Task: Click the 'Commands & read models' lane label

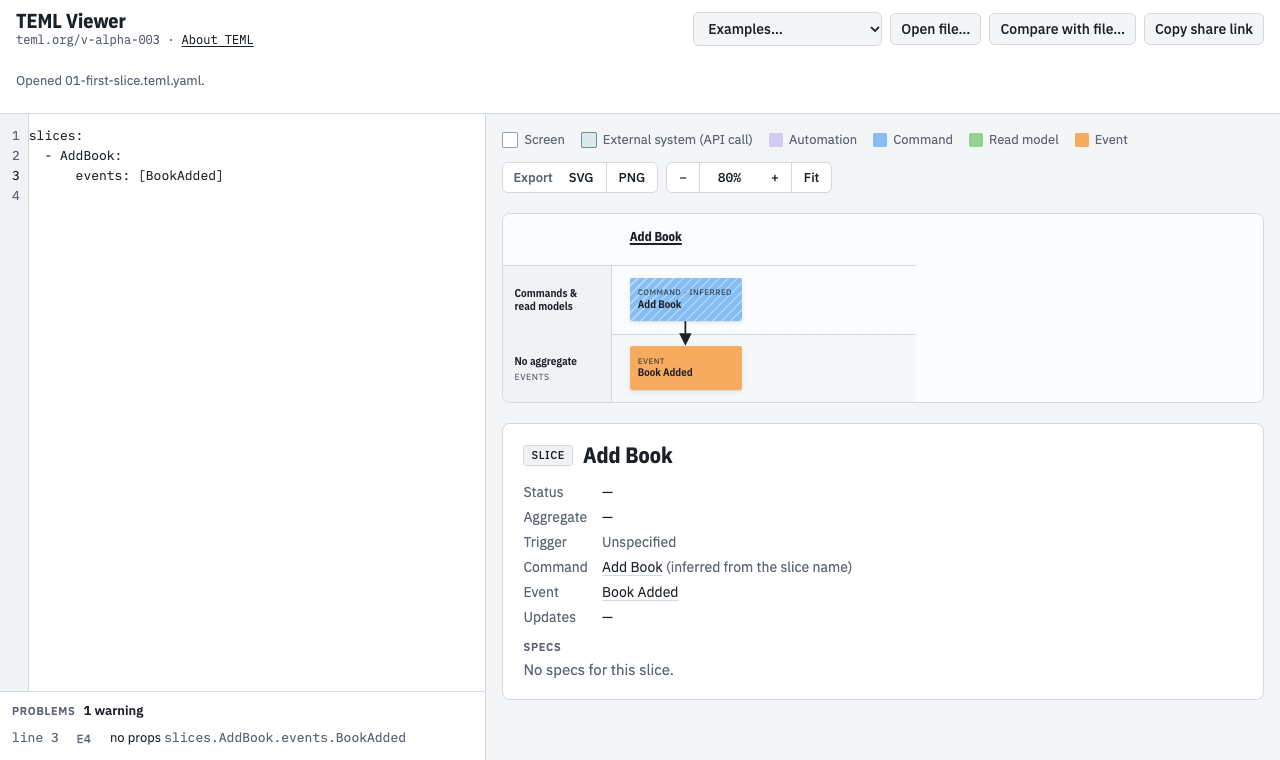Action: click(x=546, y=300)
